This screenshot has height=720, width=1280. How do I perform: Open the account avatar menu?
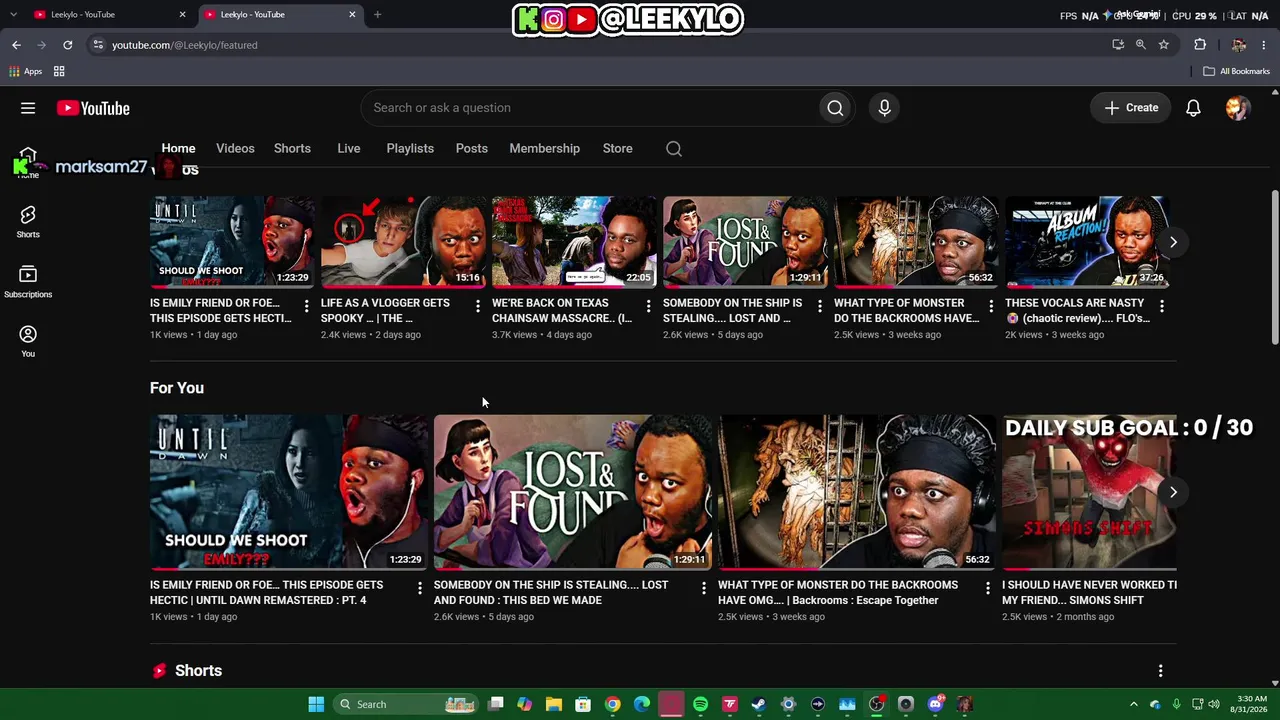[1237, 108]
